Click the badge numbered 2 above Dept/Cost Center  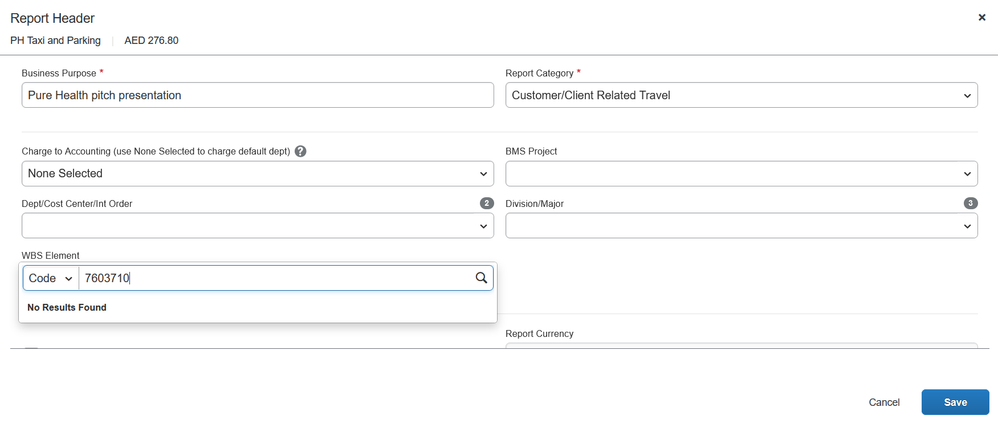coord(486,204)
